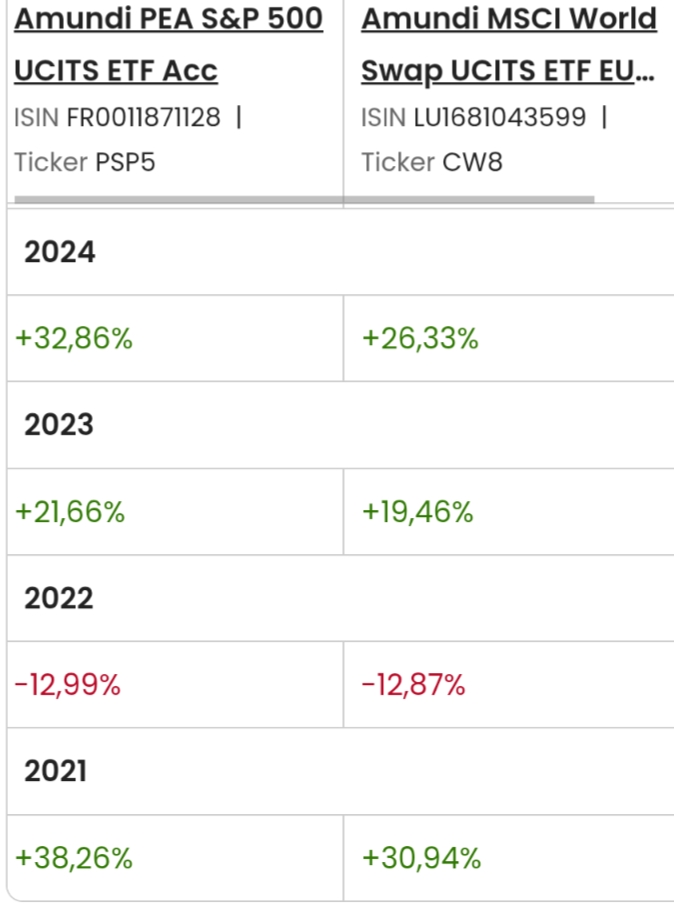Screen dimensions: 674x908
Task: Click the red −12,87% return value
Action: [x=413, y=685]
